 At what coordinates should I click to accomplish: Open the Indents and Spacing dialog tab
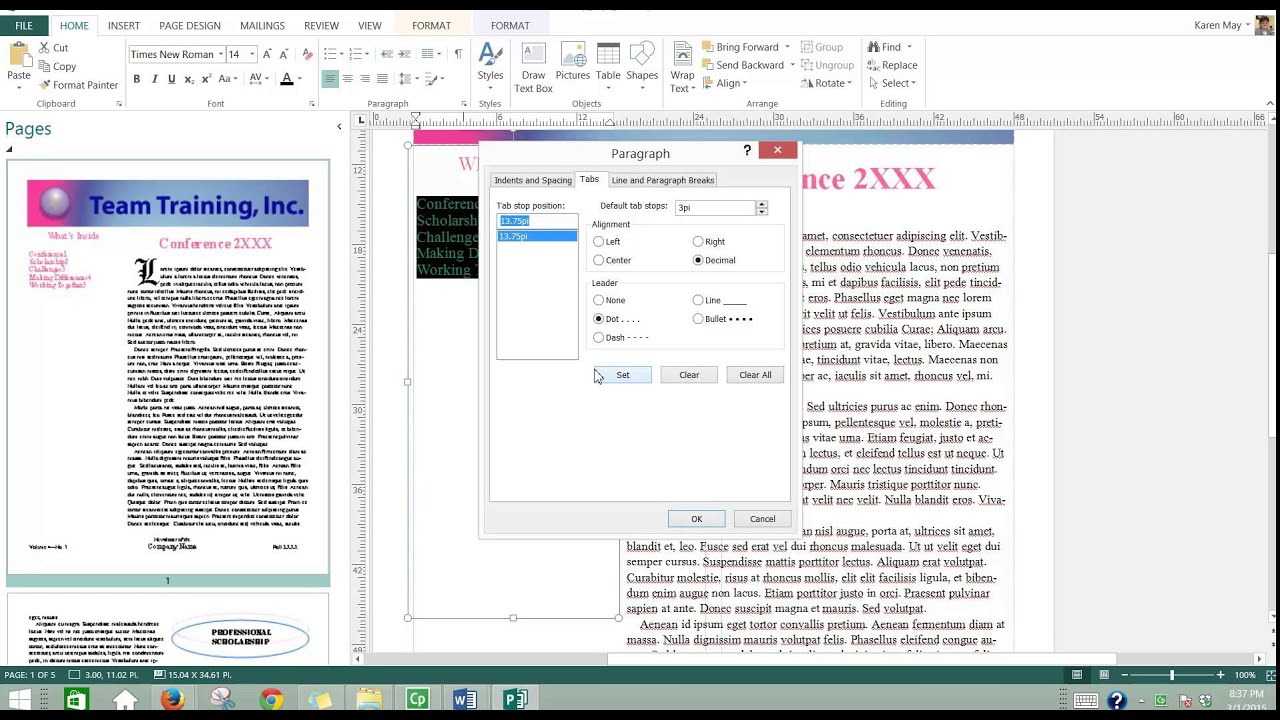click(533, 180)
